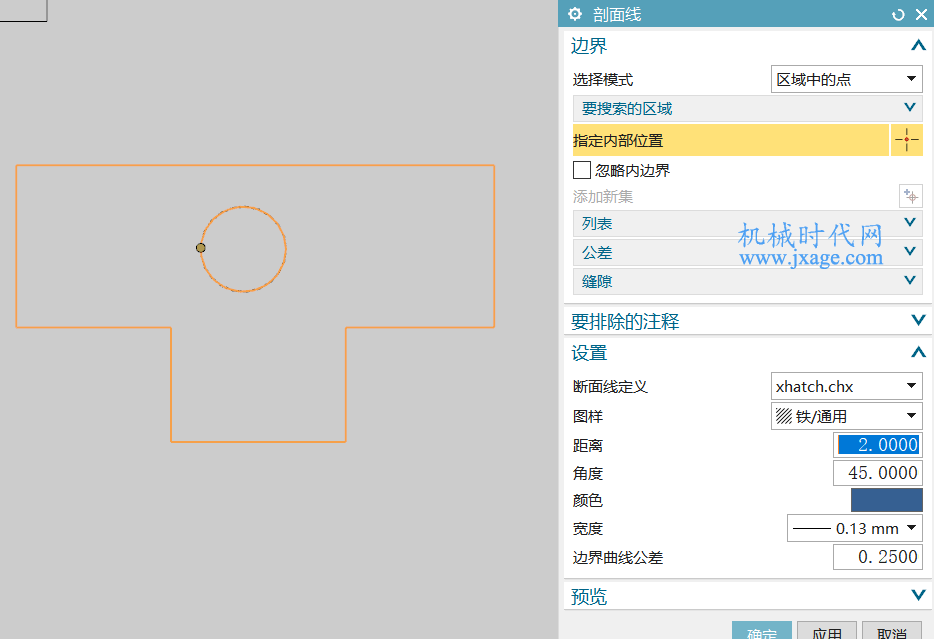Click the 指定内部位置 crosshair point icon

[x=907, y=140]
